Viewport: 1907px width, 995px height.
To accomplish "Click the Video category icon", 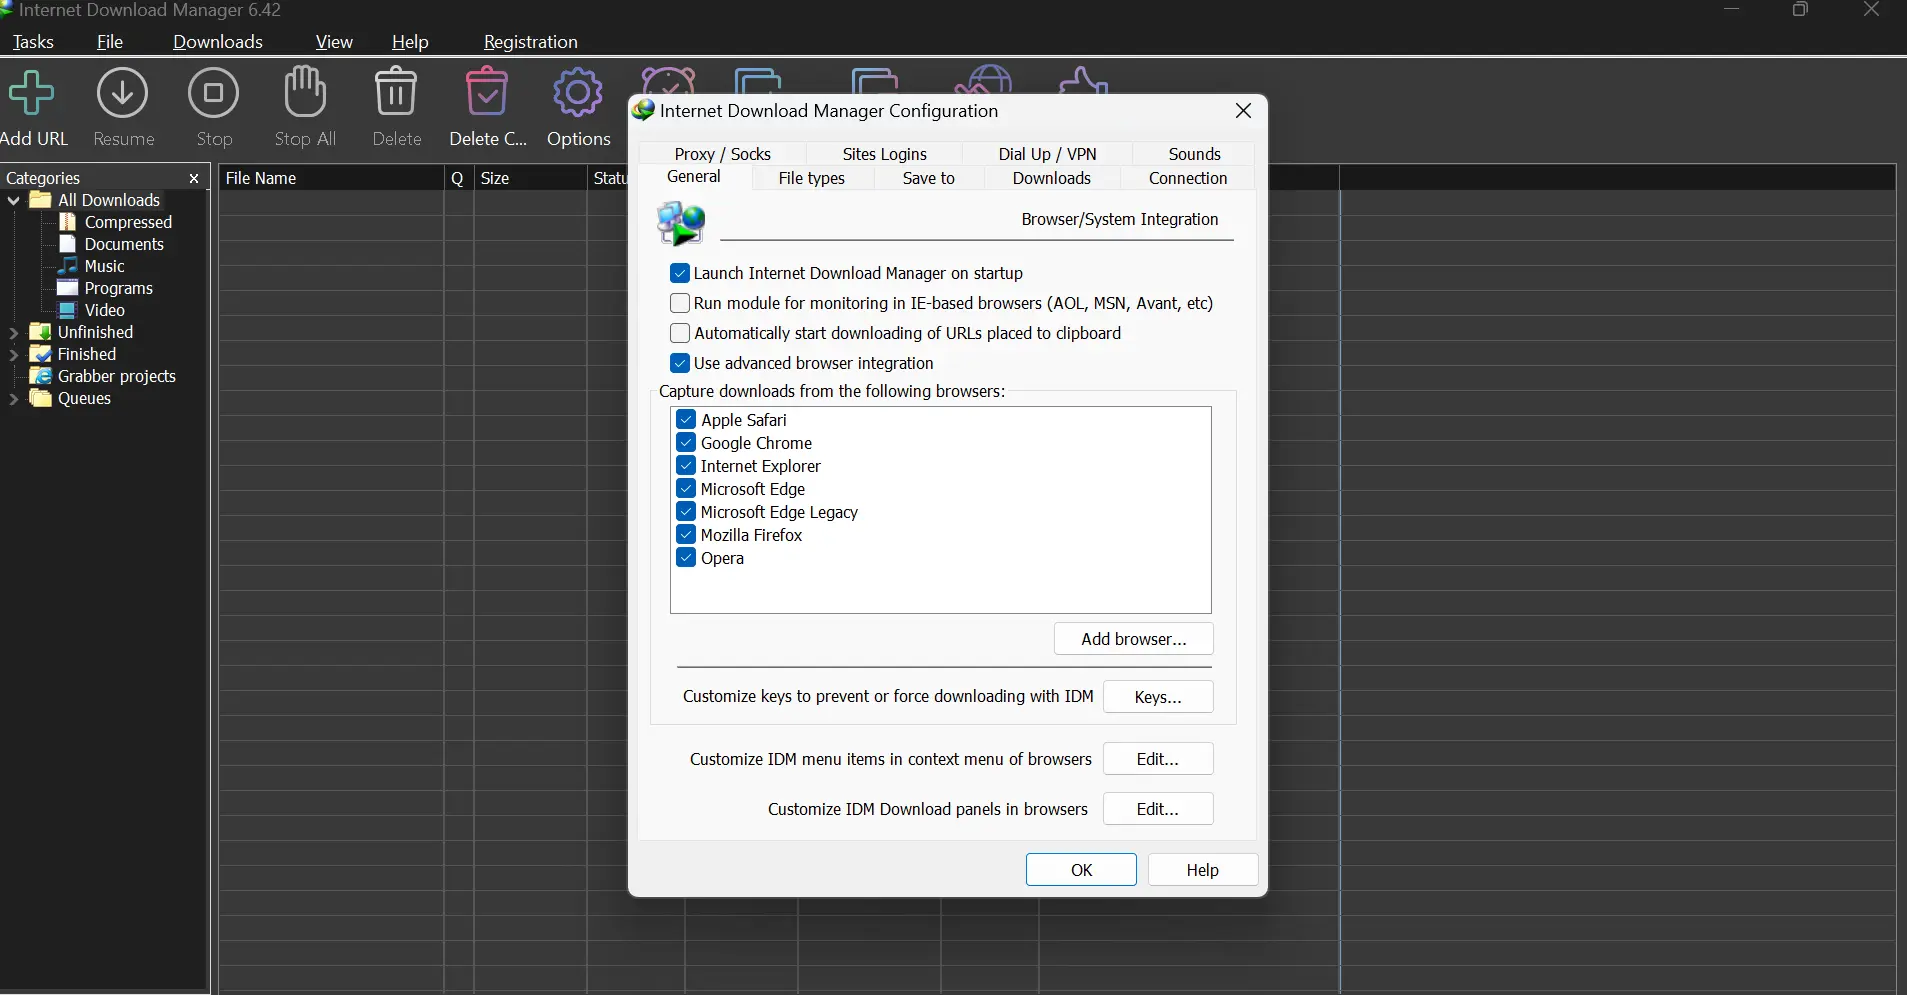I will [68, 310].
